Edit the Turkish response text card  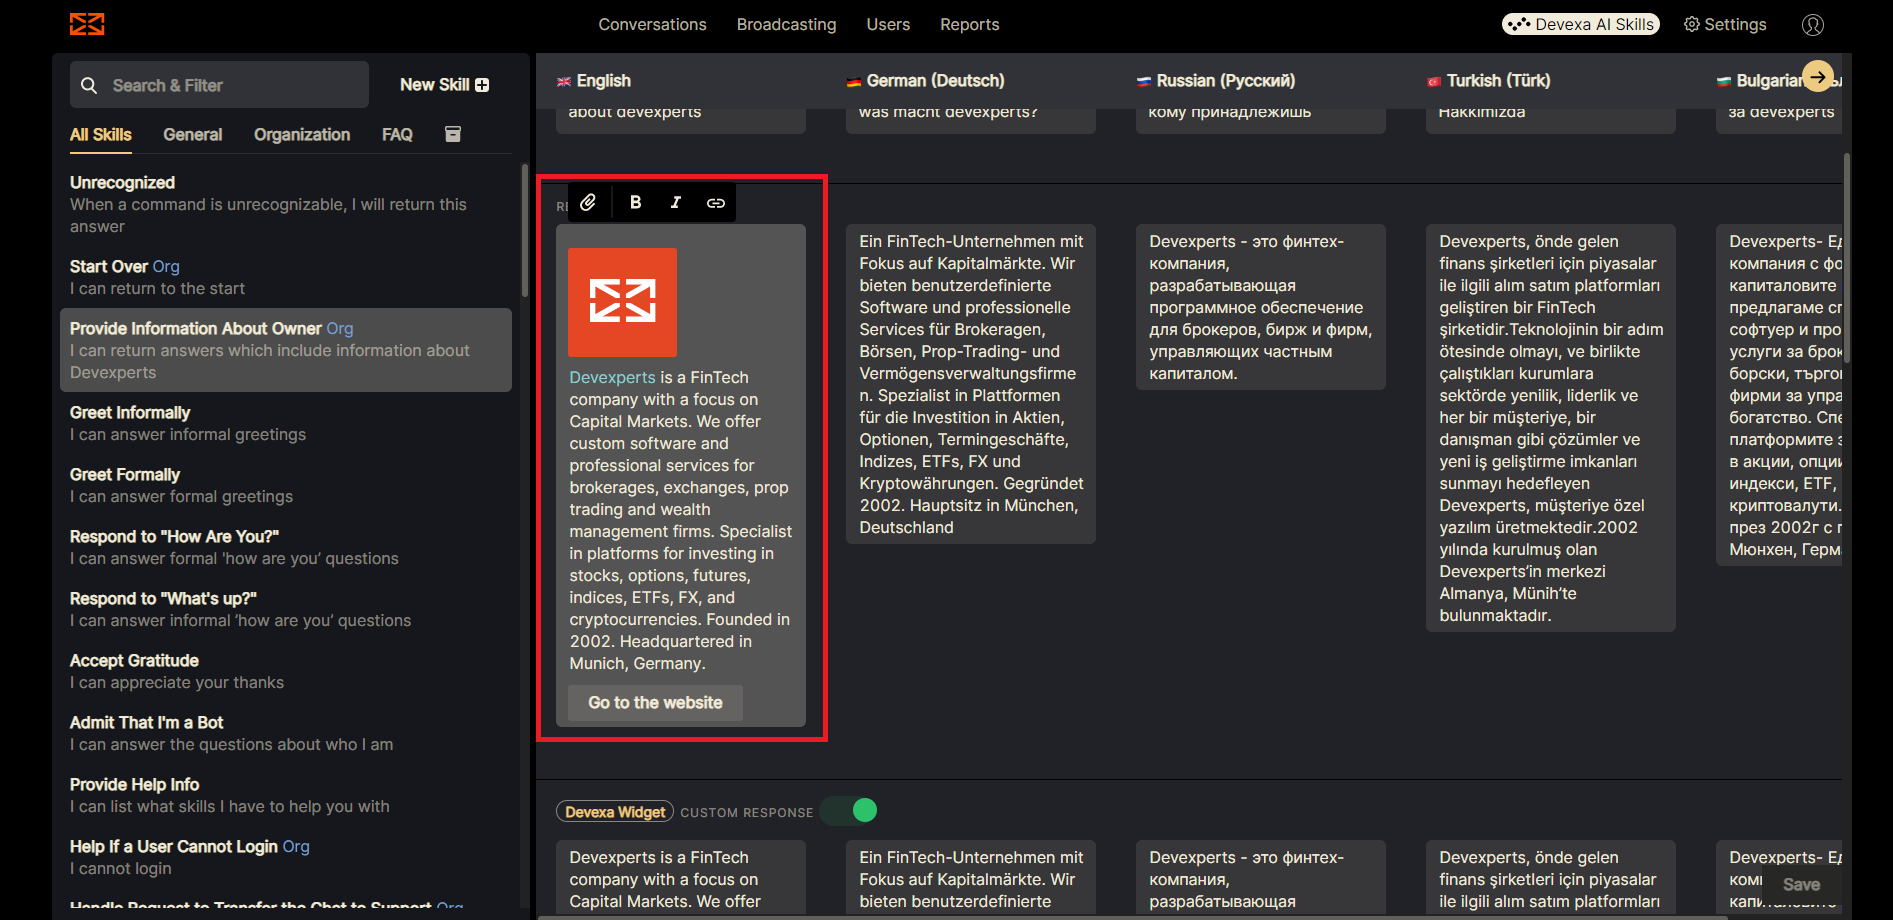[x=1551, y=428]
